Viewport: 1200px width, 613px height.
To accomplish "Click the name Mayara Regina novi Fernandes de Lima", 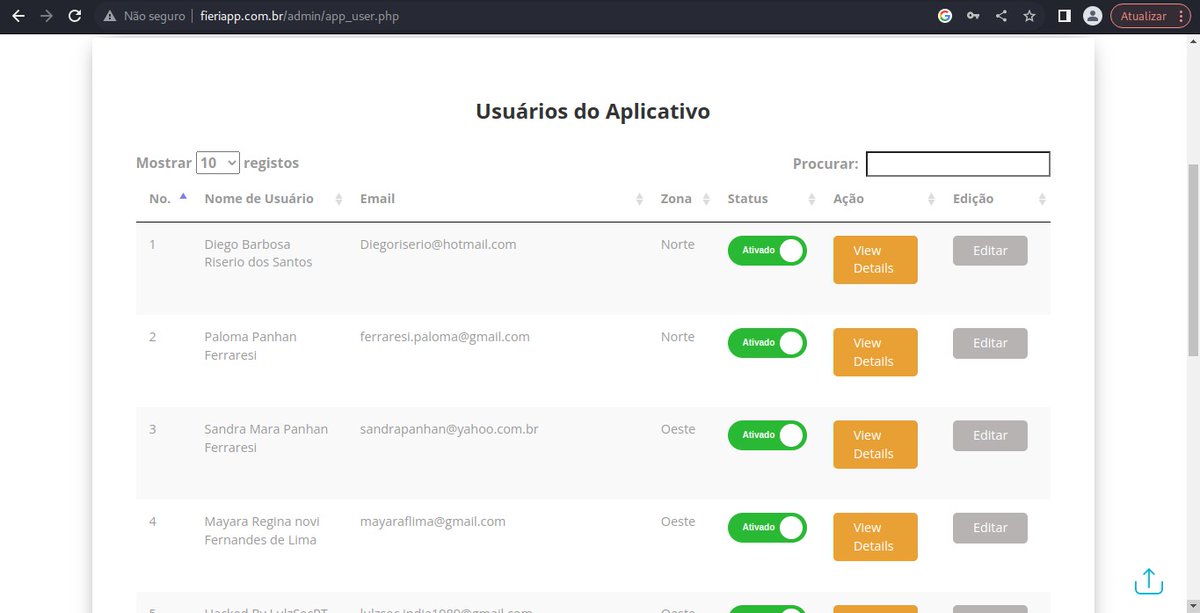I will [261, 530].
